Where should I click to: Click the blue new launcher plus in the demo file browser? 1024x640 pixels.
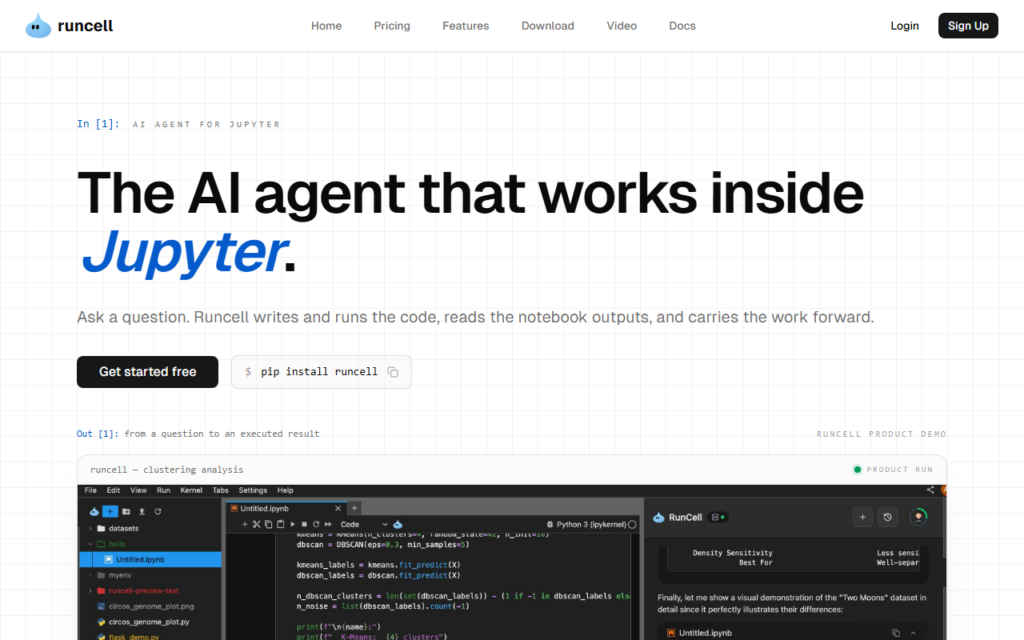[x=110, y=511]
